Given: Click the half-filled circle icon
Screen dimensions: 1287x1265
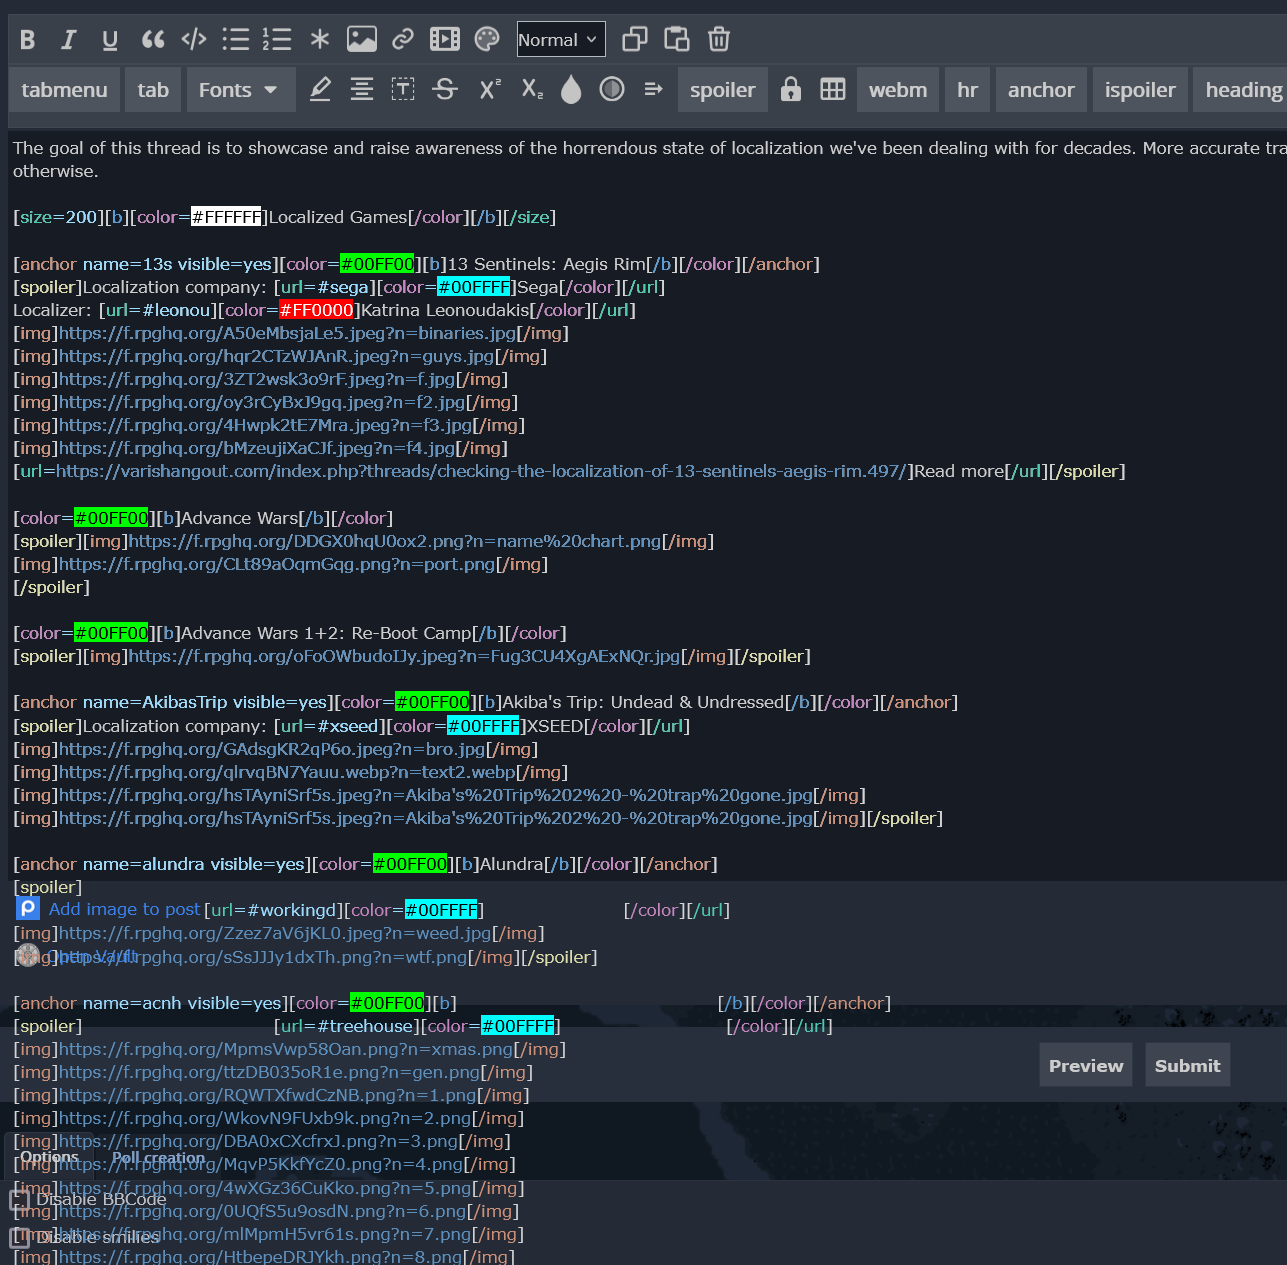Looking at the screenshot, I should pos(612,90).
